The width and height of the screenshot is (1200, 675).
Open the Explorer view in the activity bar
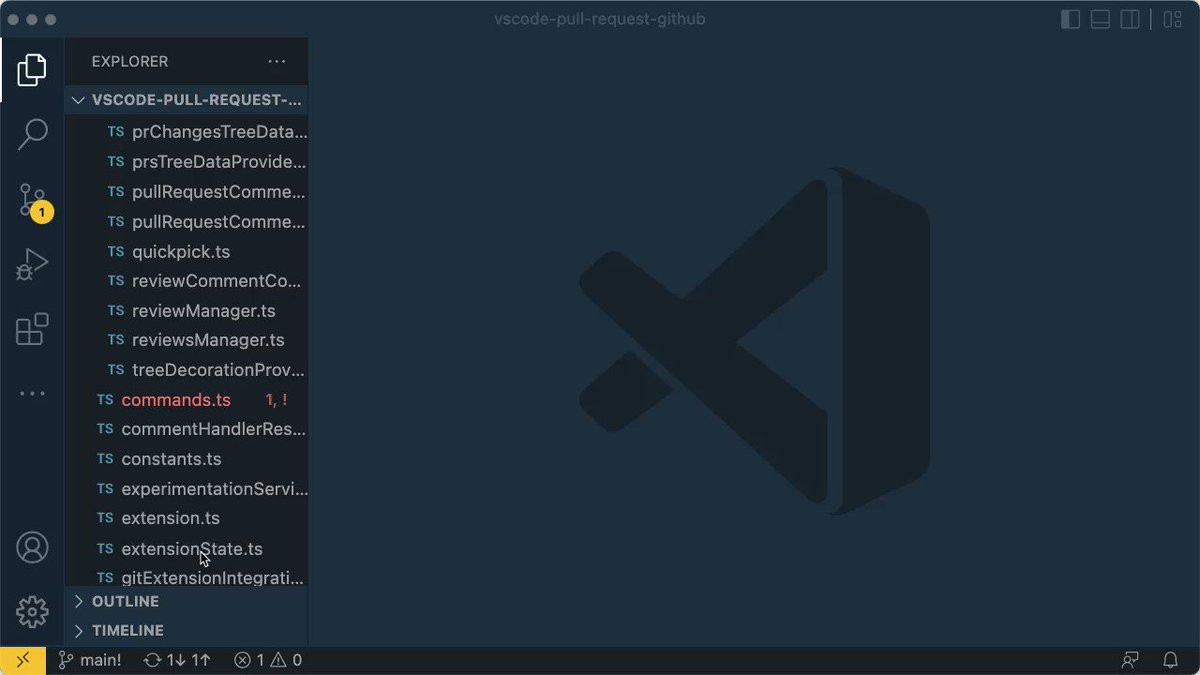coord(32,70)
